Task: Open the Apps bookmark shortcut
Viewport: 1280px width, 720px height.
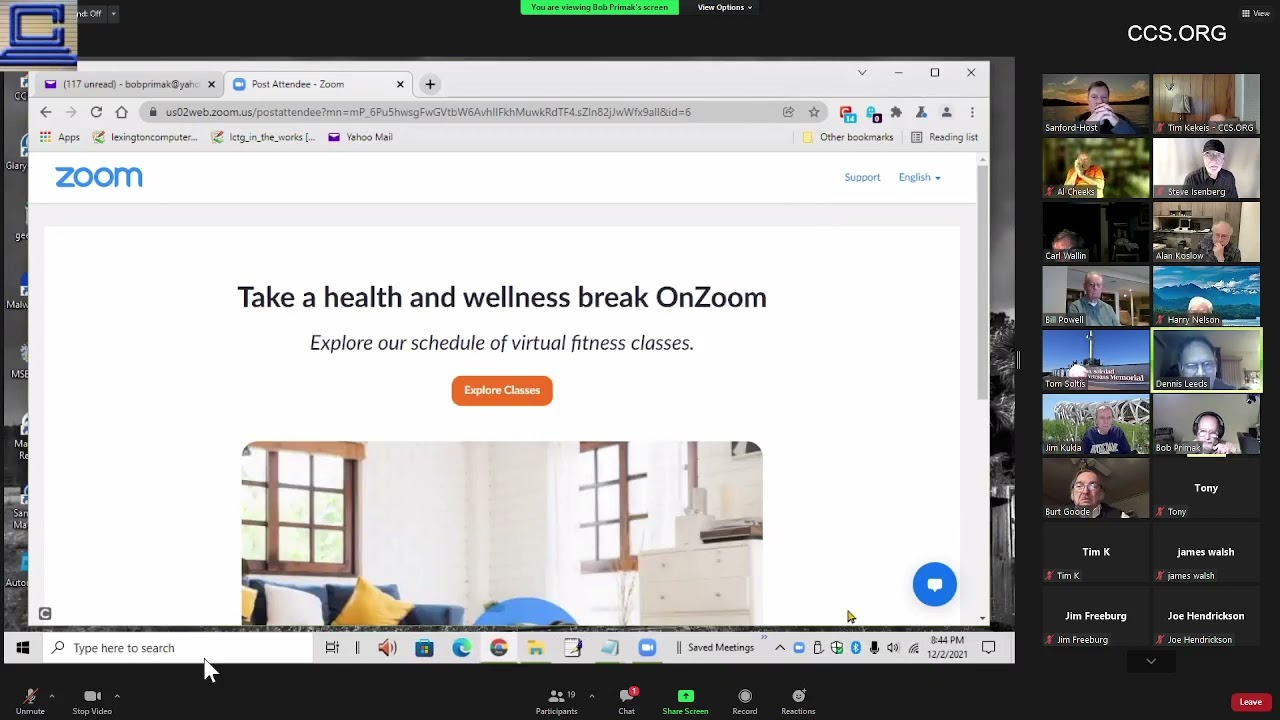Action: click(60, 137)
